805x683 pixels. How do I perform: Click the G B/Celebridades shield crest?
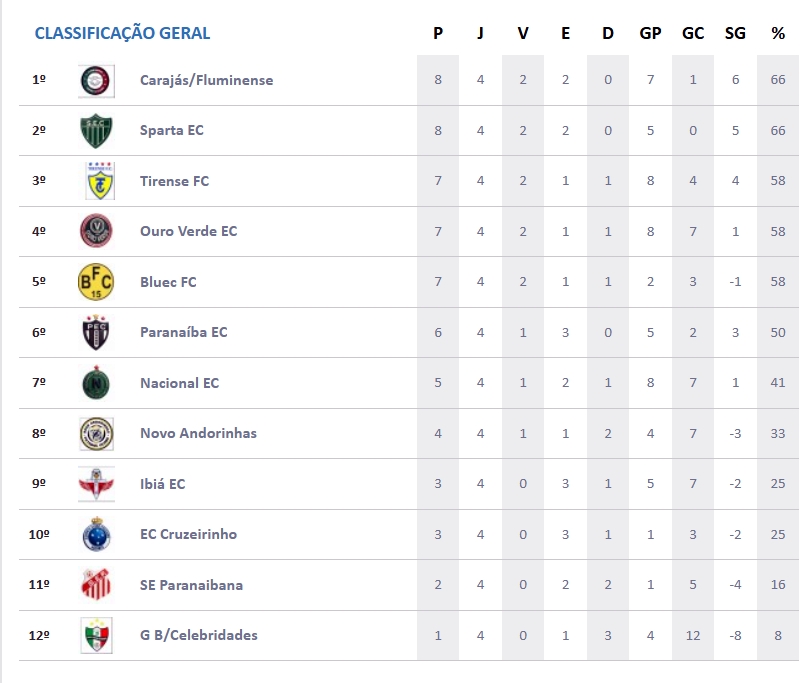[x=97, y=635]
